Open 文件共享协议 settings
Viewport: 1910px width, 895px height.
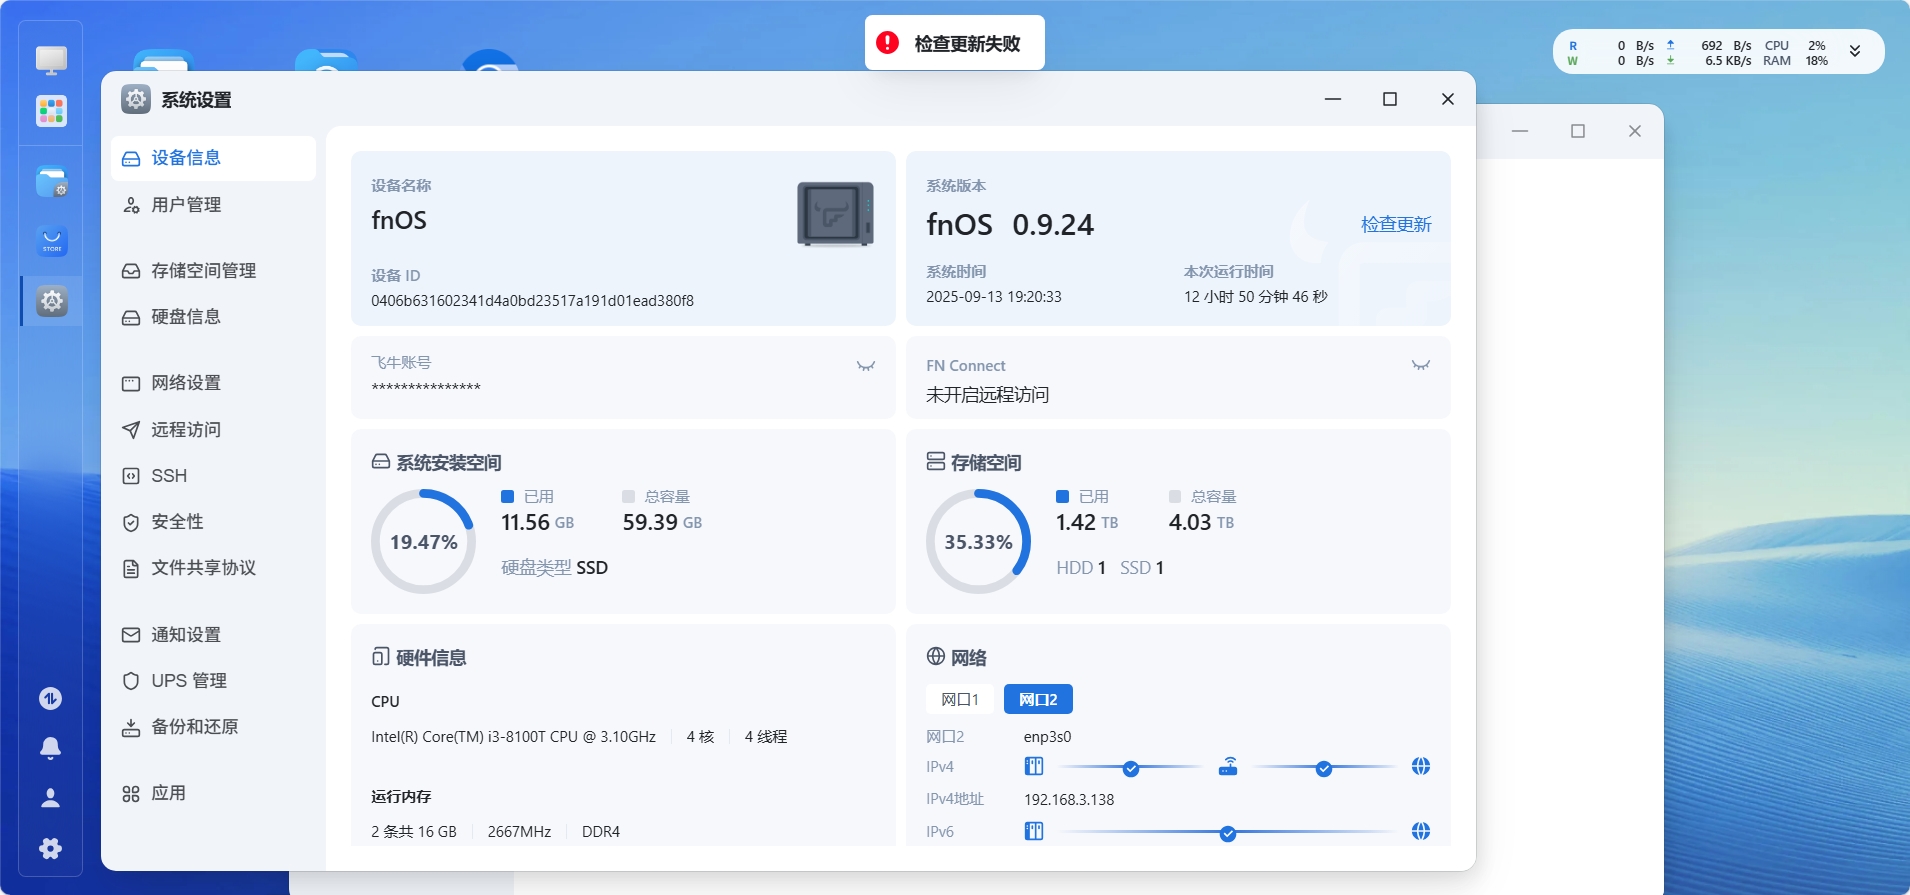point(213,568)
